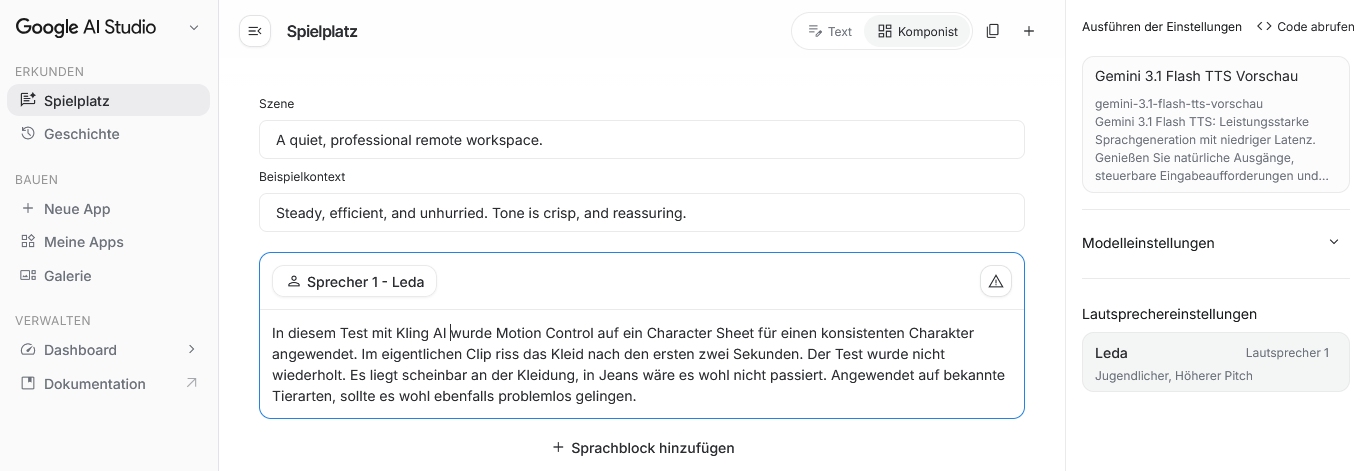
Task: Open the Gemini 3.1 Flash TTS Vorschau model card
Action: tap(1216, 124)
